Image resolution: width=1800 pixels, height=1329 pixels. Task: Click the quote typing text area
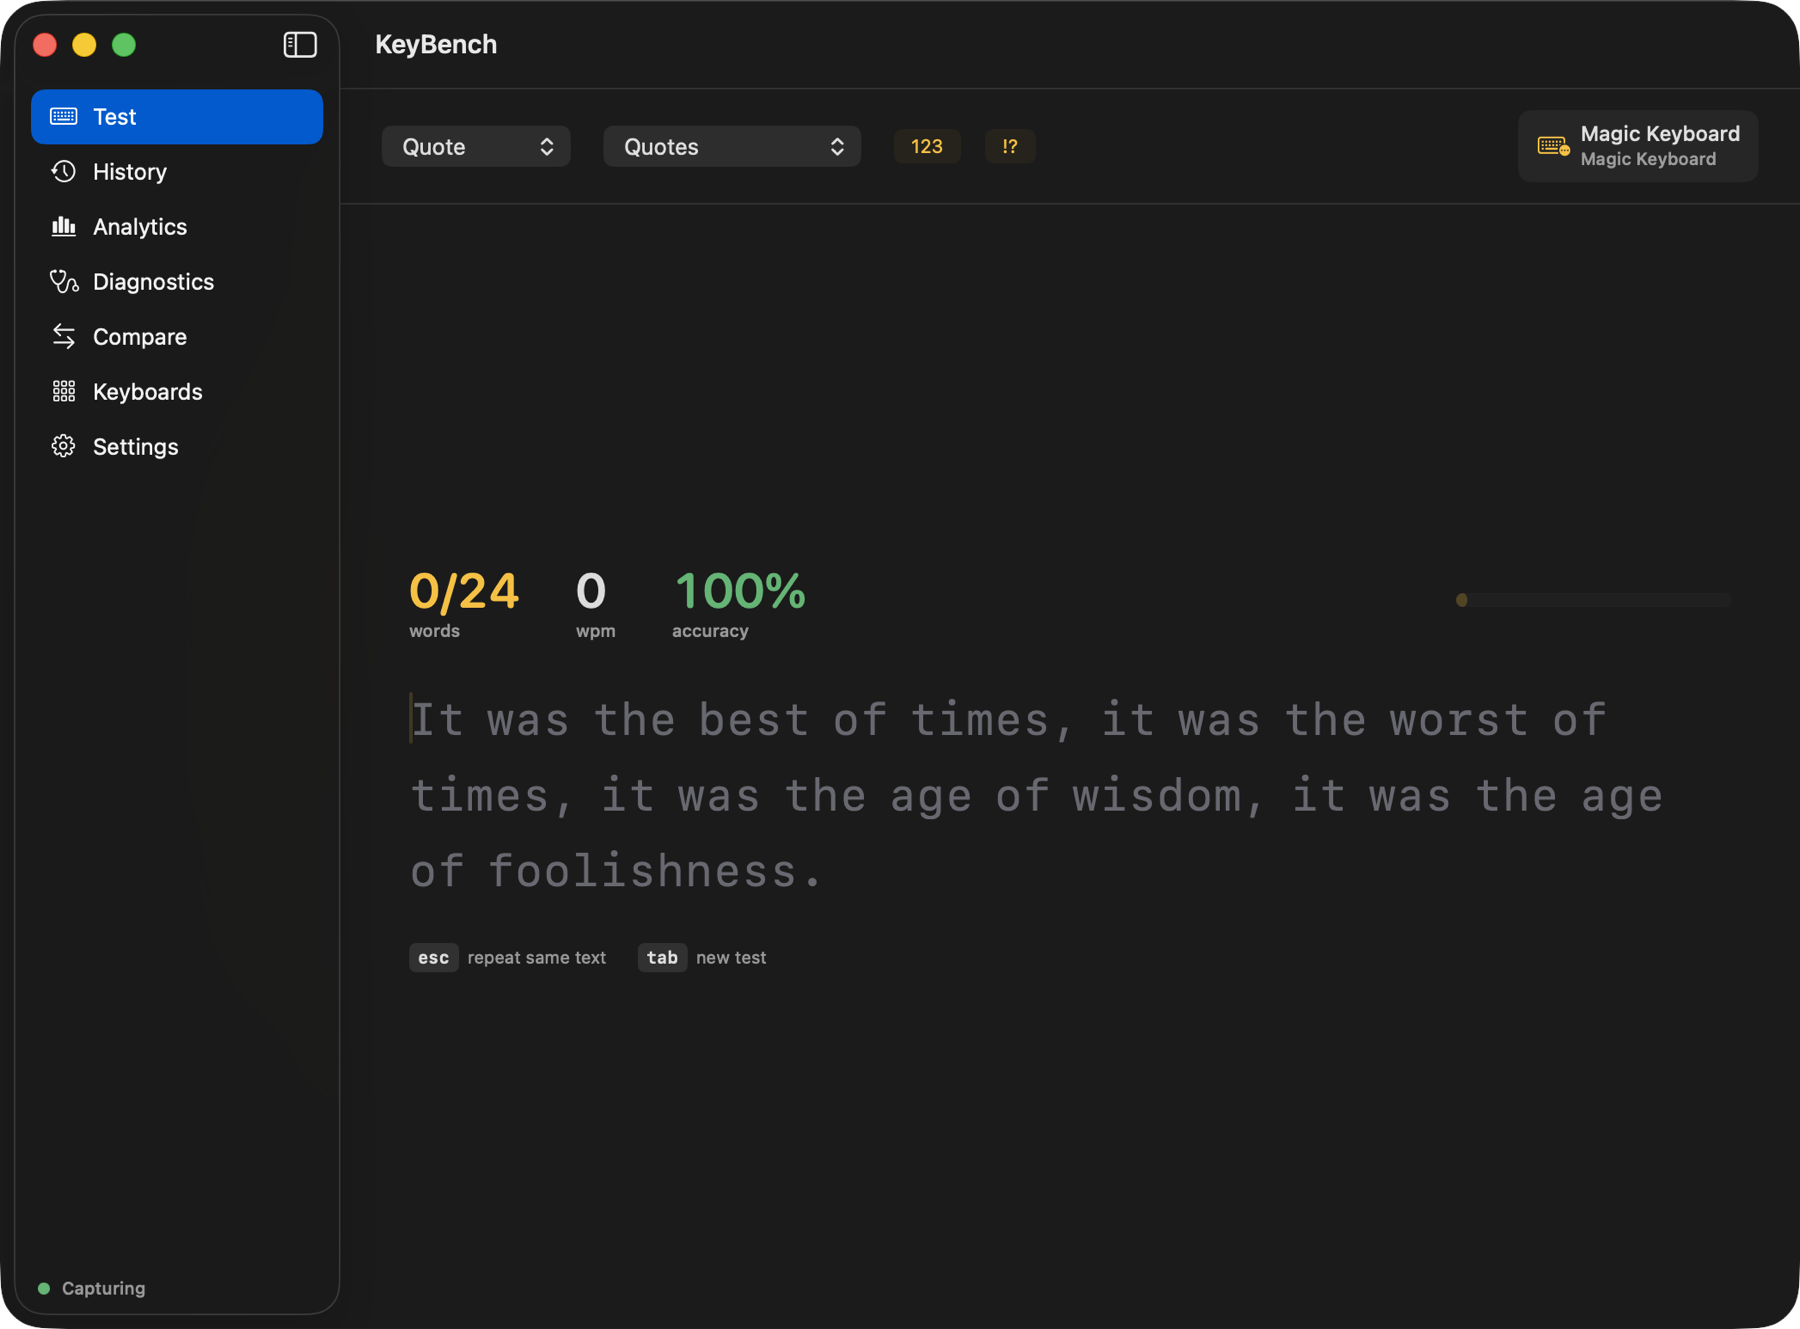1037,795
